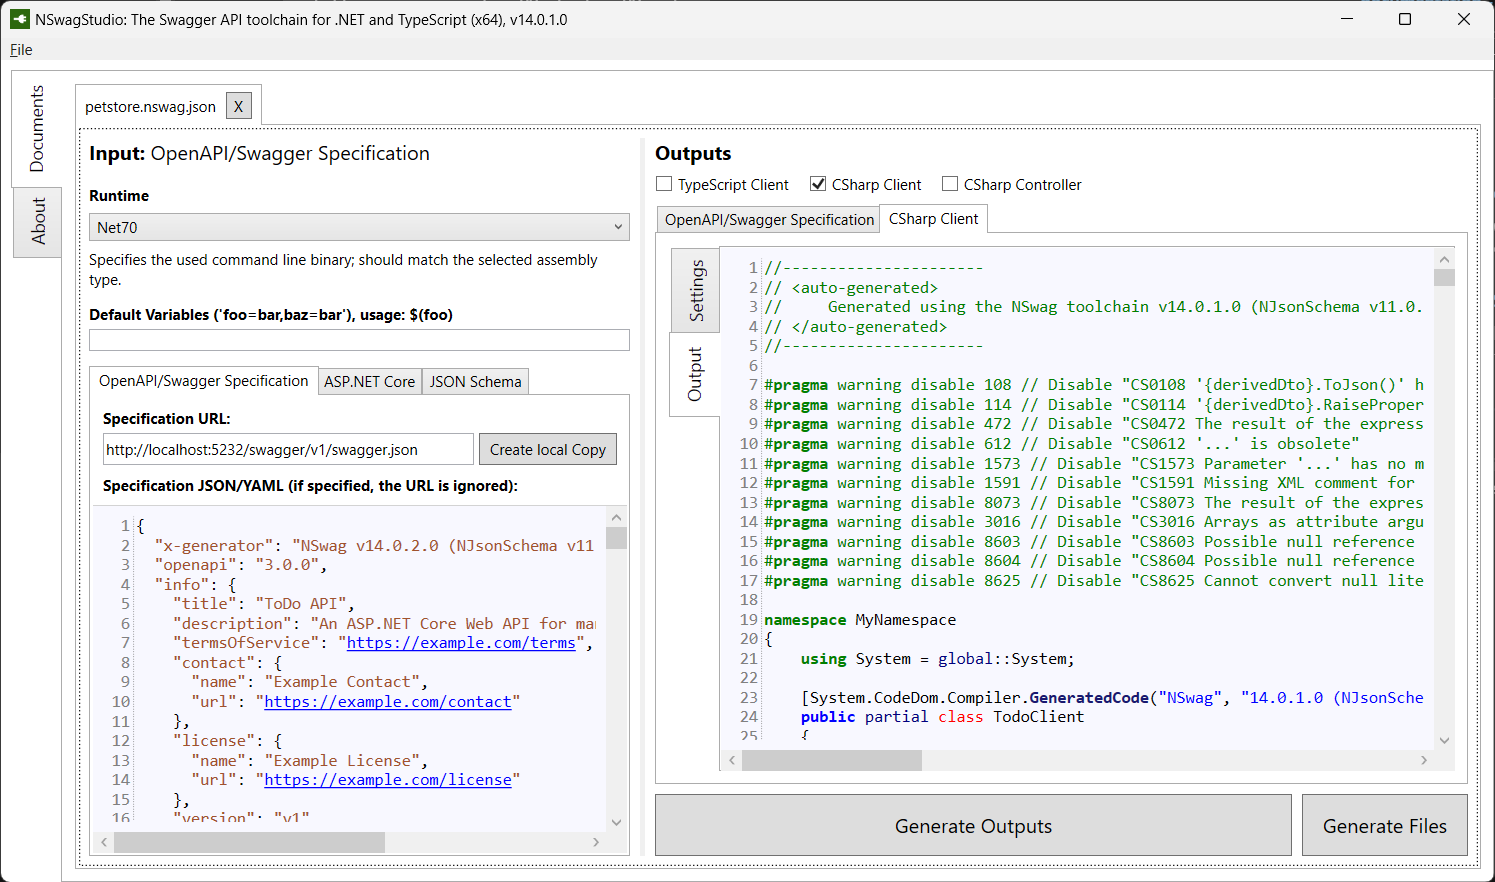Open the https://example.com/contact link
The height and width of the screenshot is (882, 1495).
(x=388, y=702)
